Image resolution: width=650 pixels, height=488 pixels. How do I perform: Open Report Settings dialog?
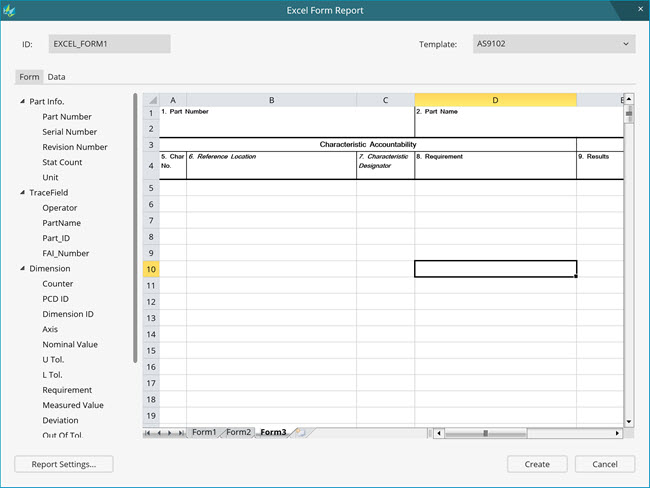point(64,464)
